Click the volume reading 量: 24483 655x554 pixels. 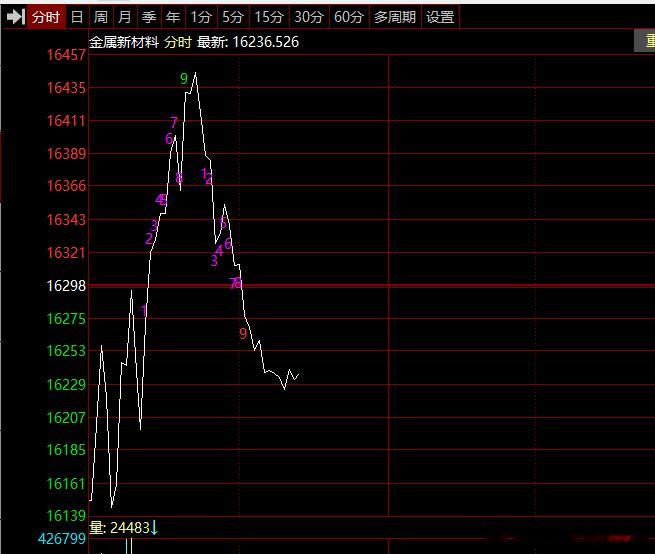point(119,528)
